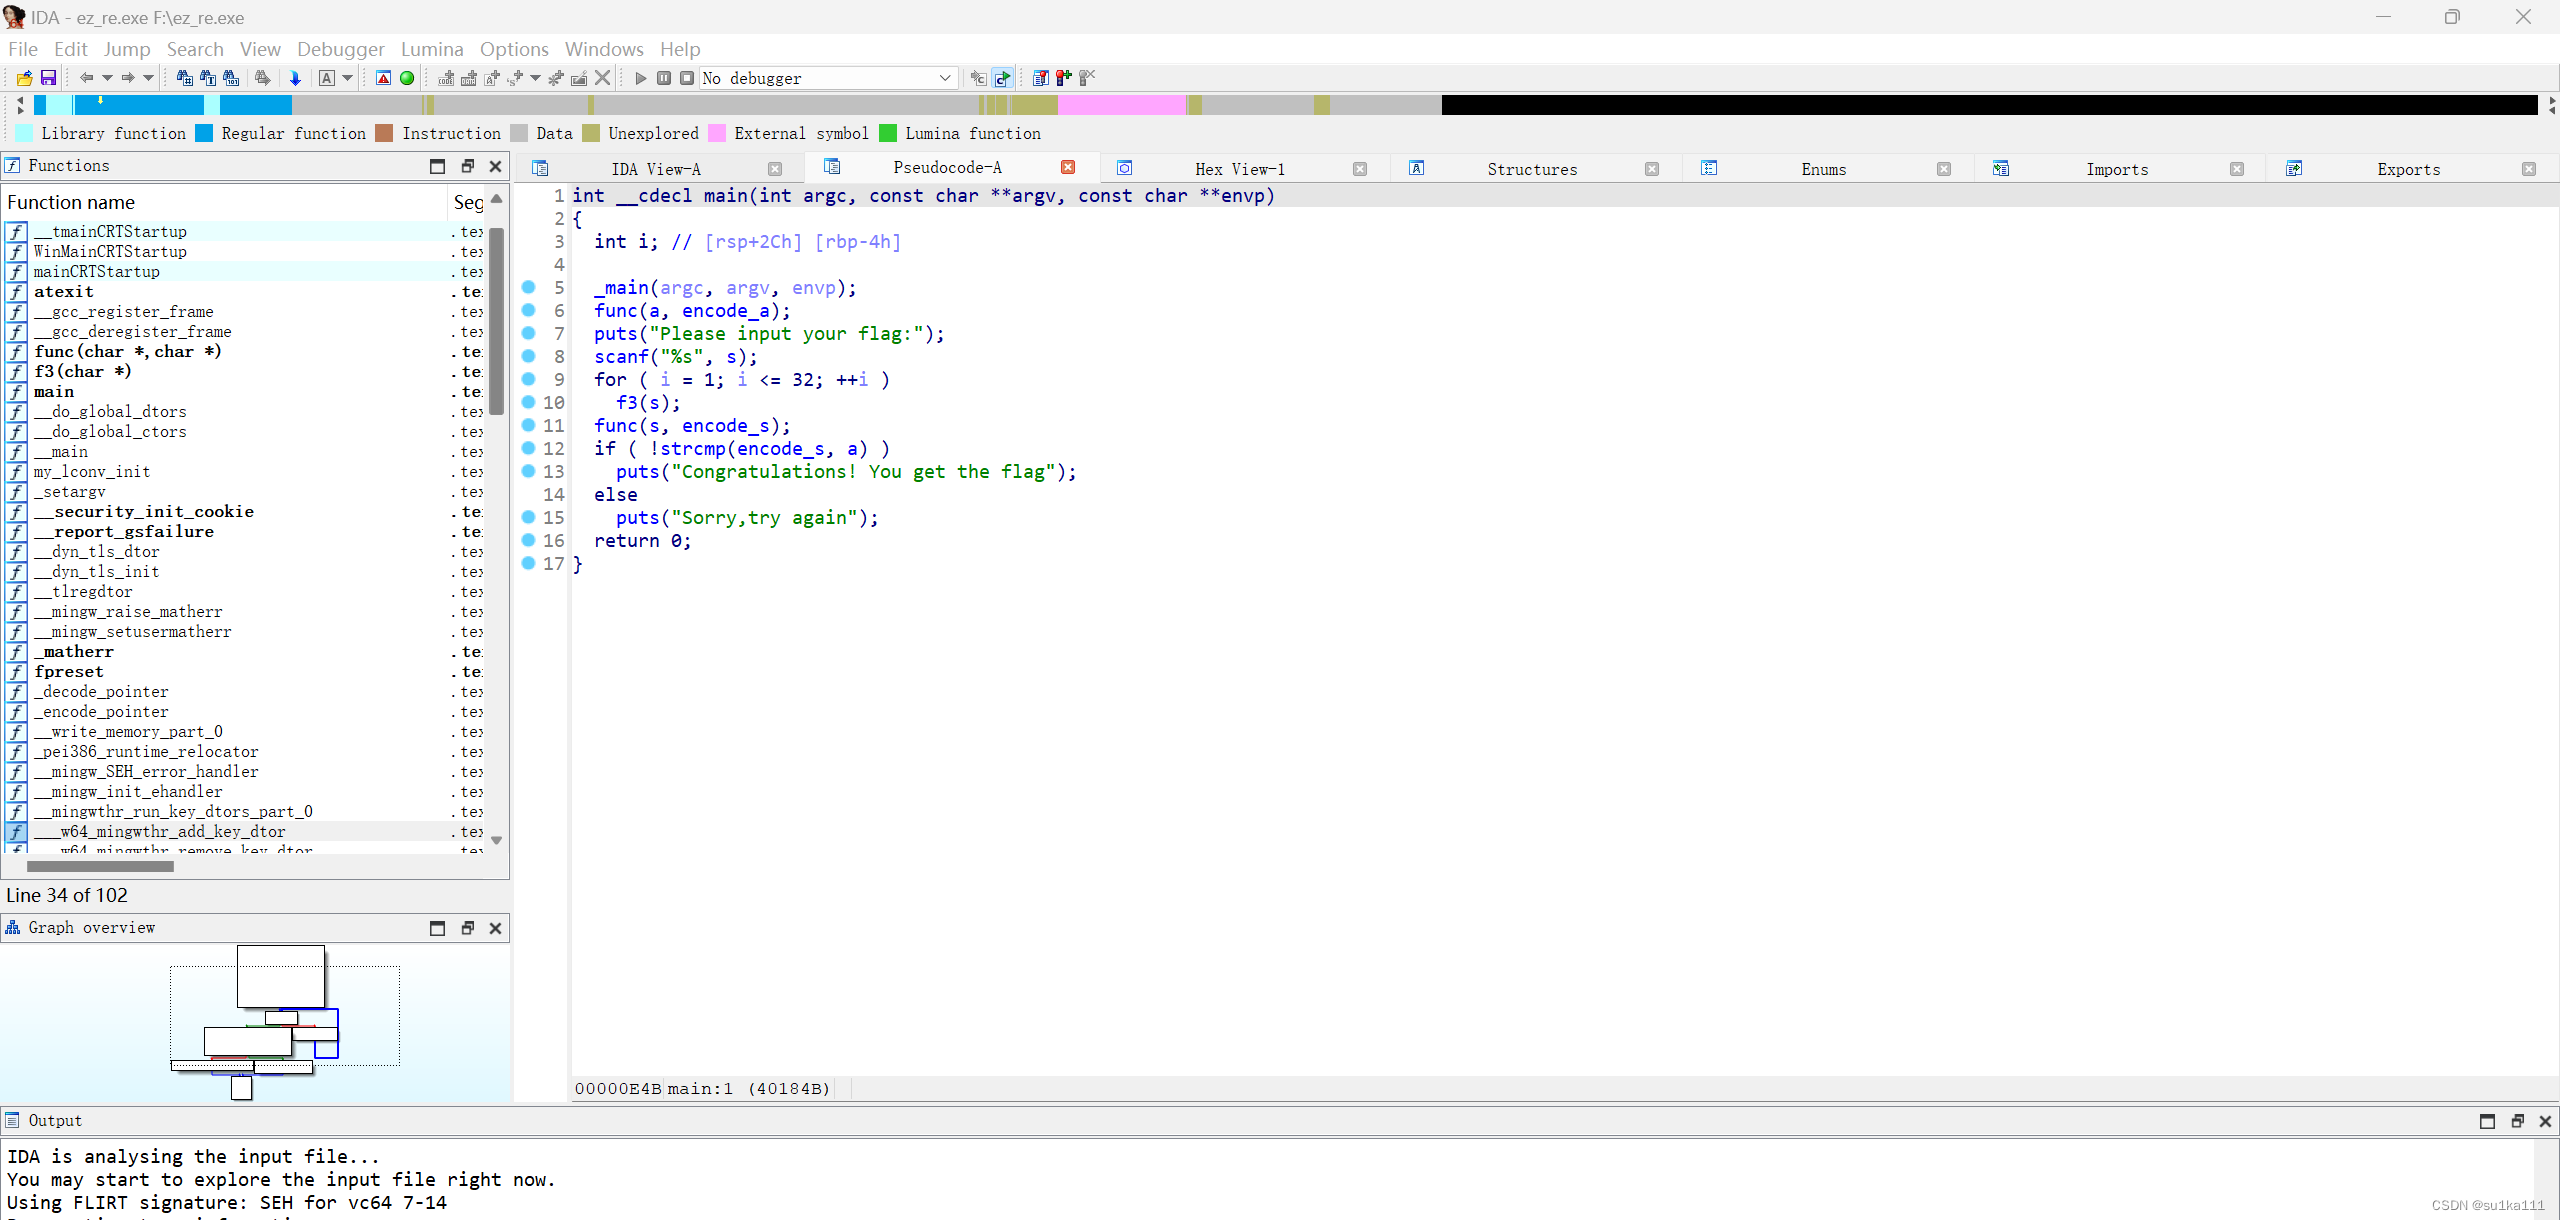The height and width of the screenshot is (1220, 2560).
Task: Pause the process using the Pause icon
Action: pyautogui.click(x=664, y=77)
